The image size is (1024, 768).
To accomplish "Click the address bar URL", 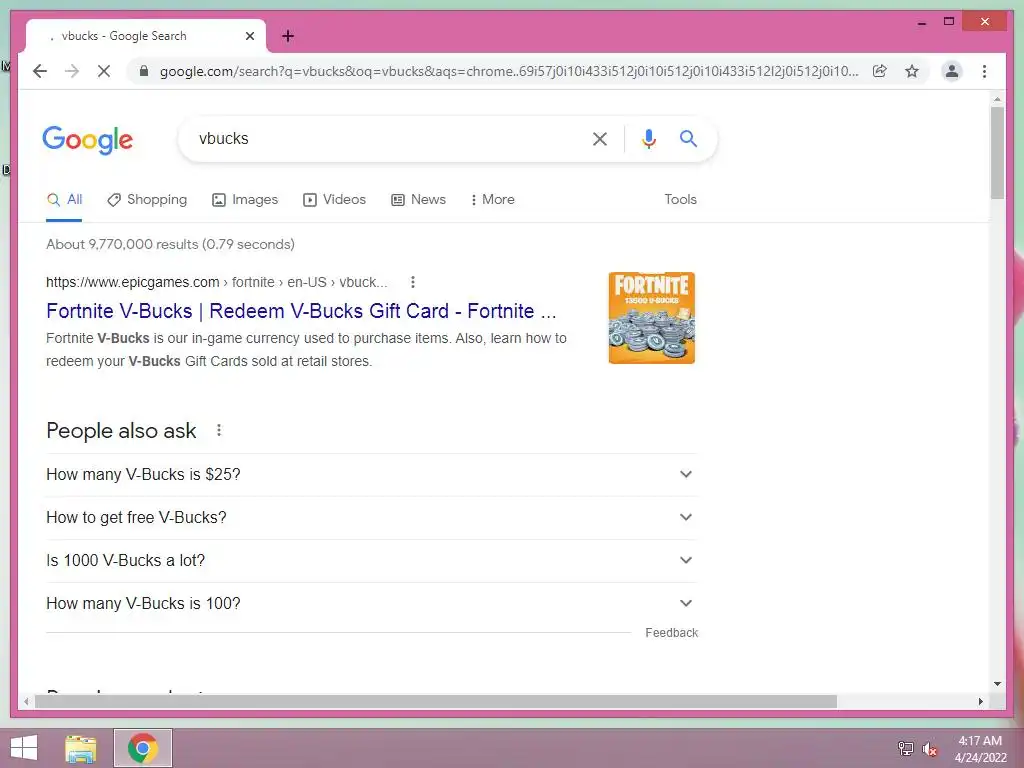I will tap(509, 71).
